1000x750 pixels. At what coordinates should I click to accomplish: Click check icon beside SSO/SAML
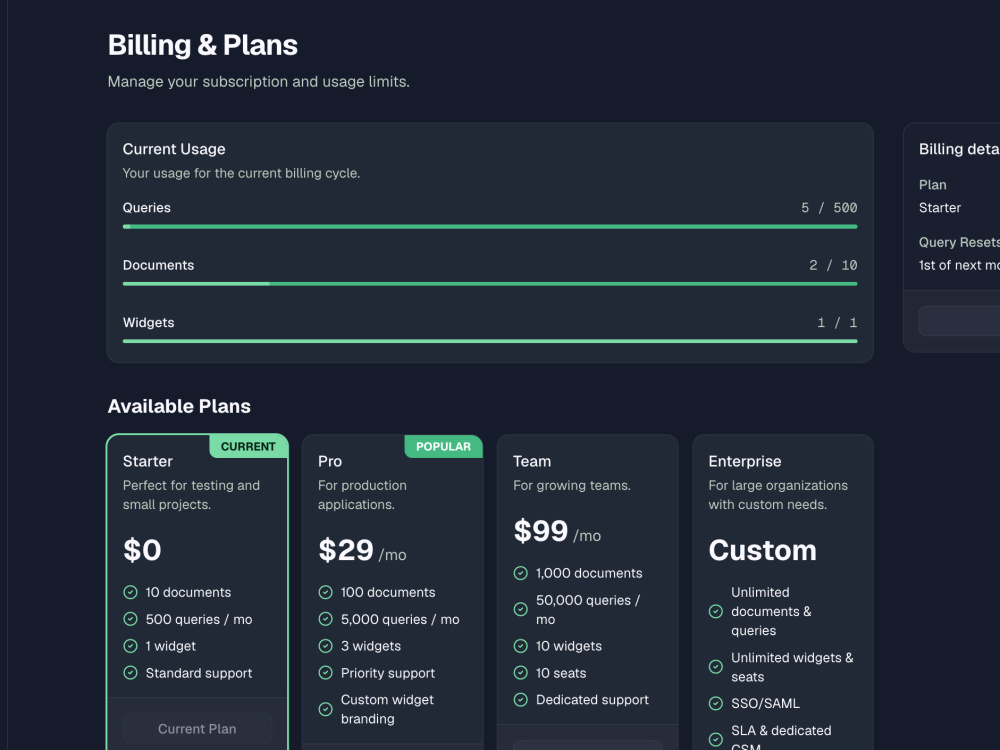coord(716,703)
